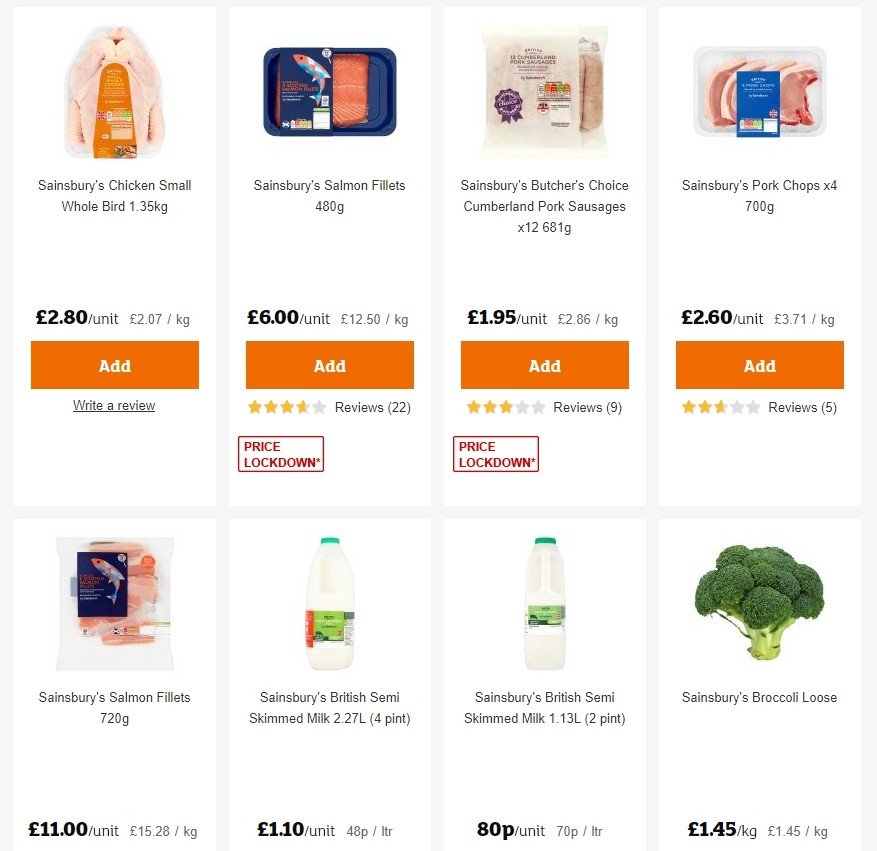The width and height of the screenshot is (877, 851).
Task: Add Sainsbury's Pork Chops x4 to trolley
Action: (759, 365)
